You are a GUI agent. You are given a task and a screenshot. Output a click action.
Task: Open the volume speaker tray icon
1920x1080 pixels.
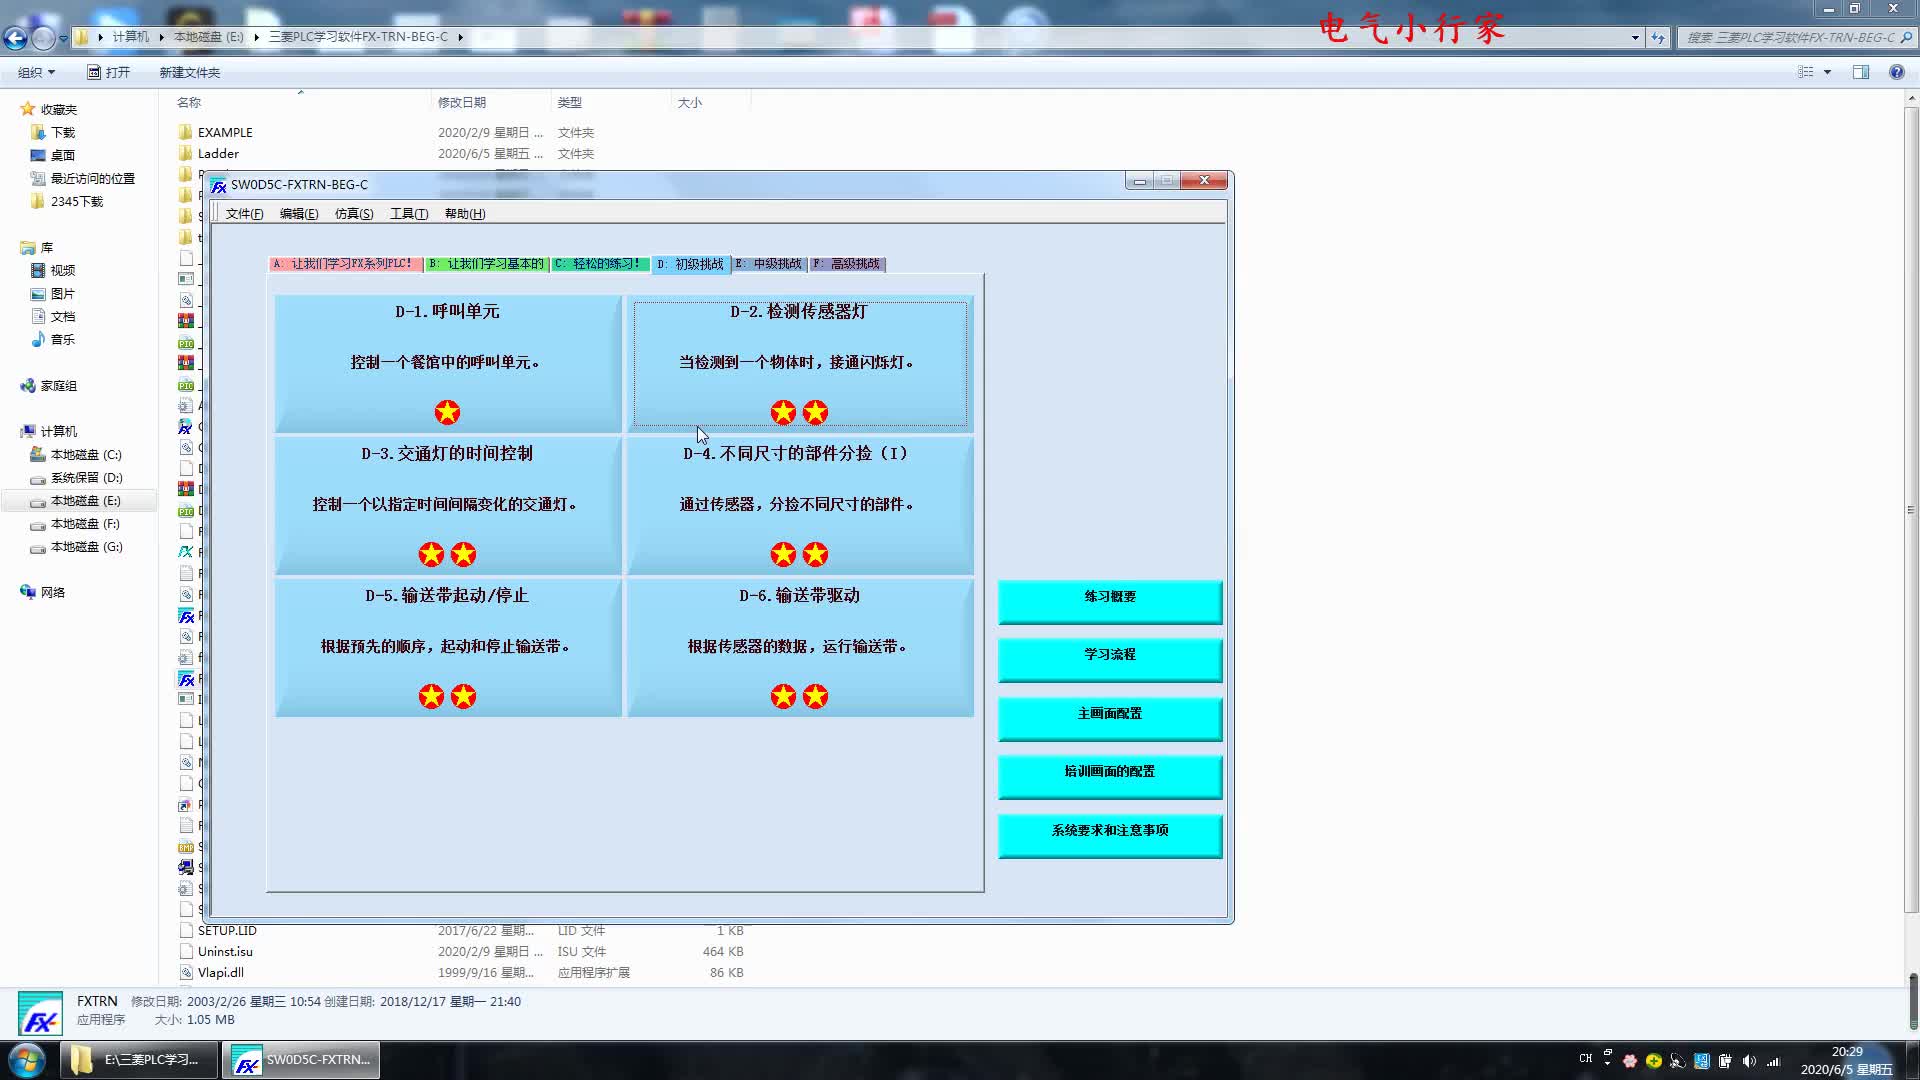1749,1060
